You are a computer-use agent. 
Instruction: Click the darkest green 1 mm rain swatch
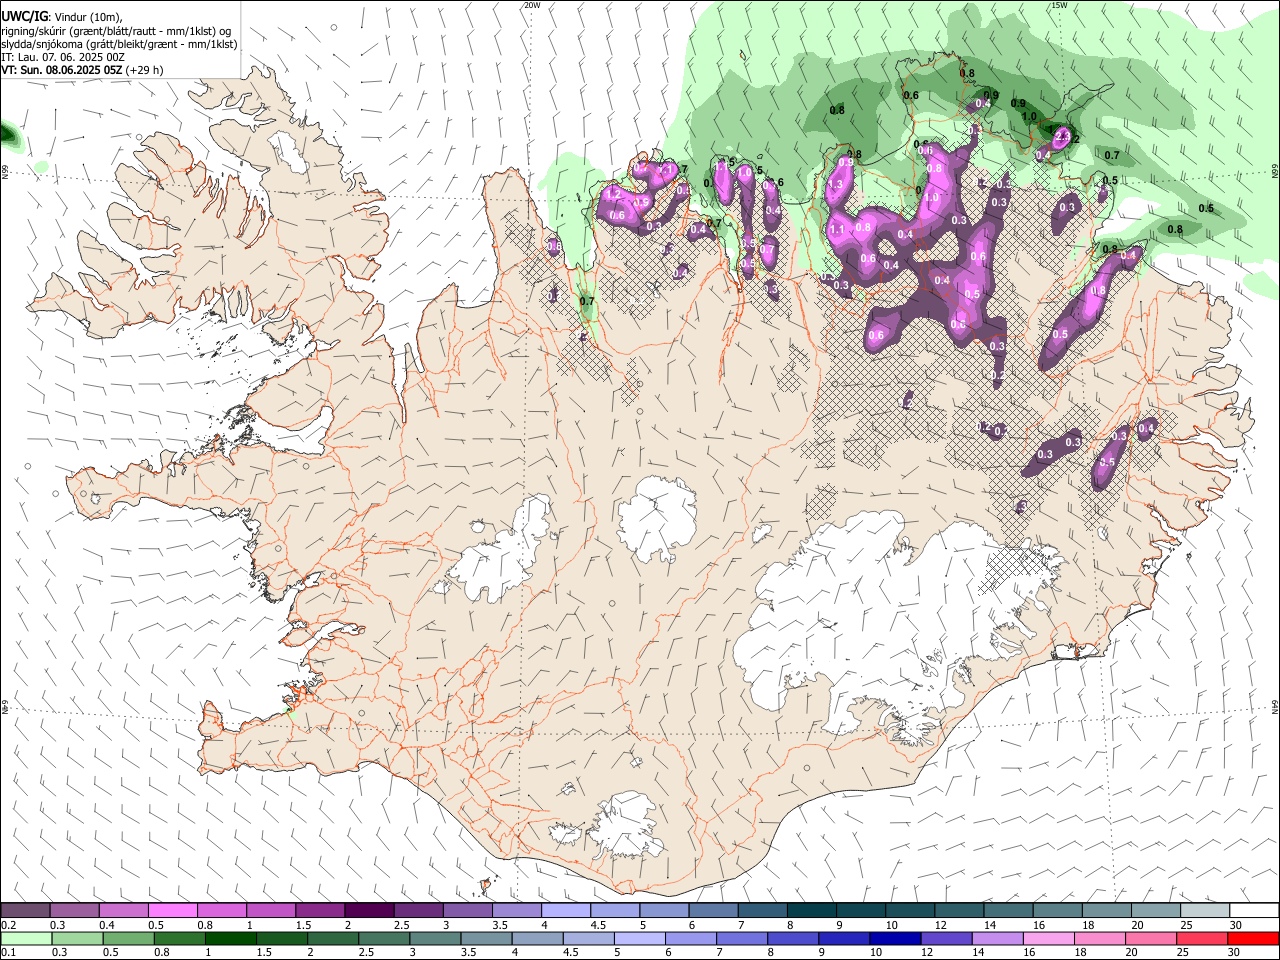point(230,939)
